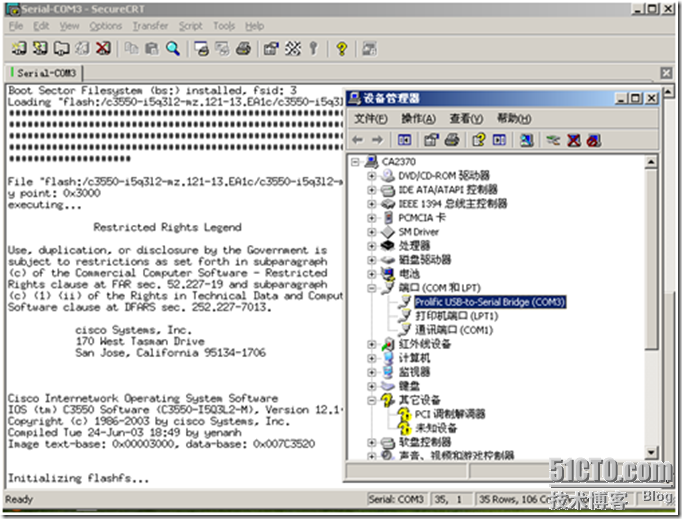Click the Disable device red X icon
The width and height of the screenshot is (682, 519).
[574, 140]
